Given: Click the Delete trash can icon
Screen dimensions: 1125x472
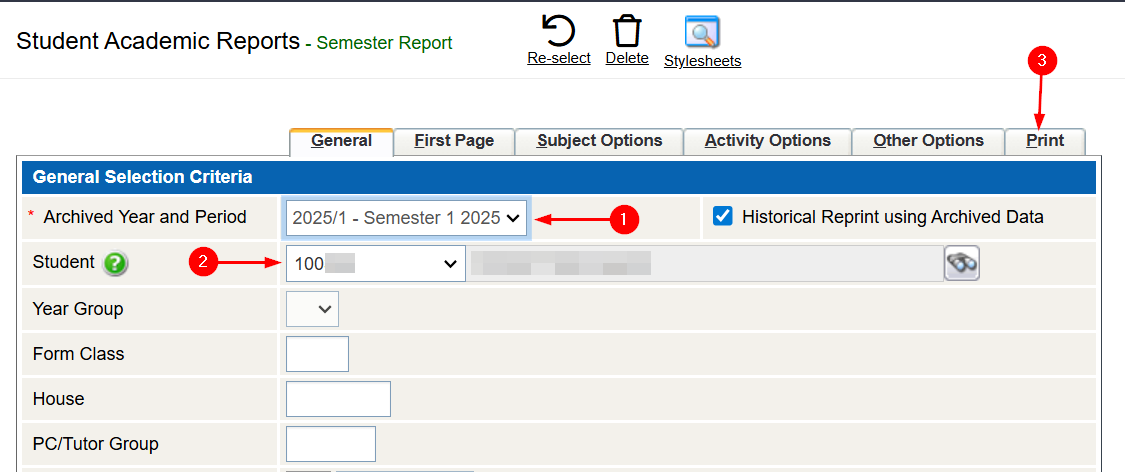Looking at the screenshot, I should point(627,30).
